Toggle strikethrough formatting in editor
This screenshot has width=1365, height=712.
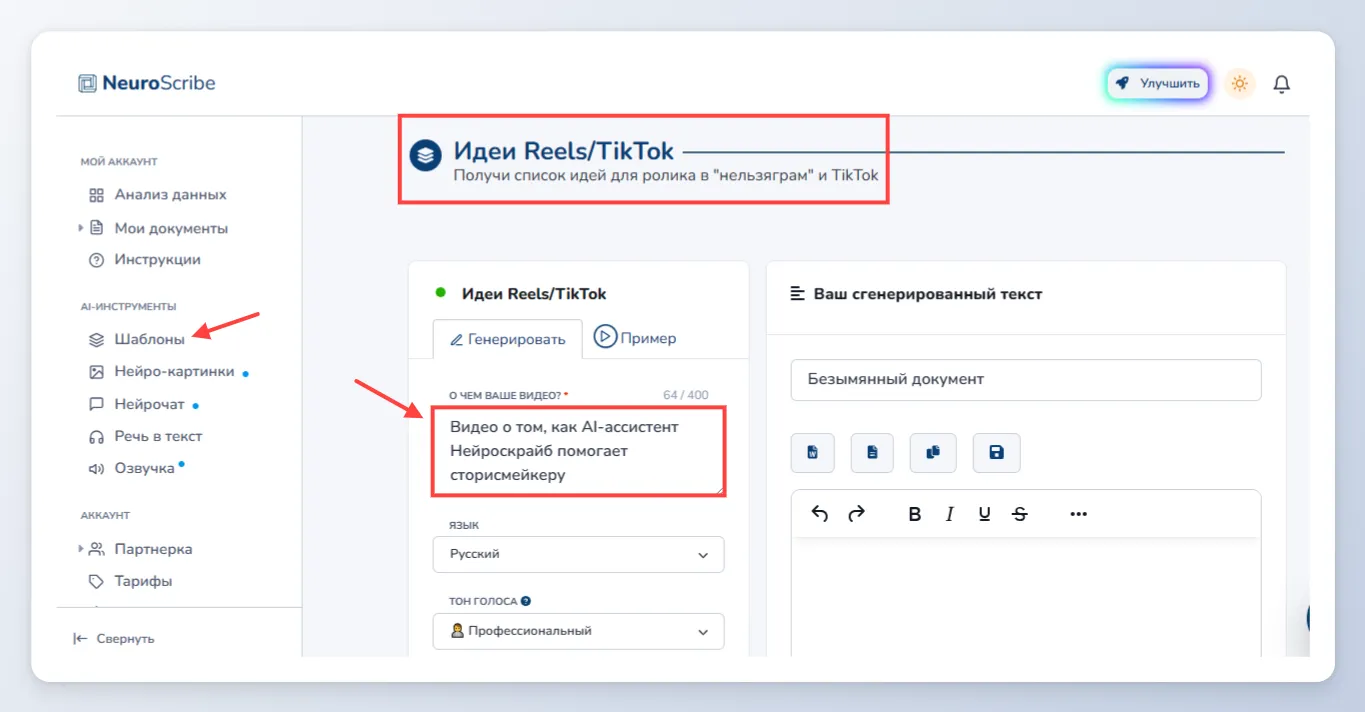pyautogui.click(x=1019, y=514)
